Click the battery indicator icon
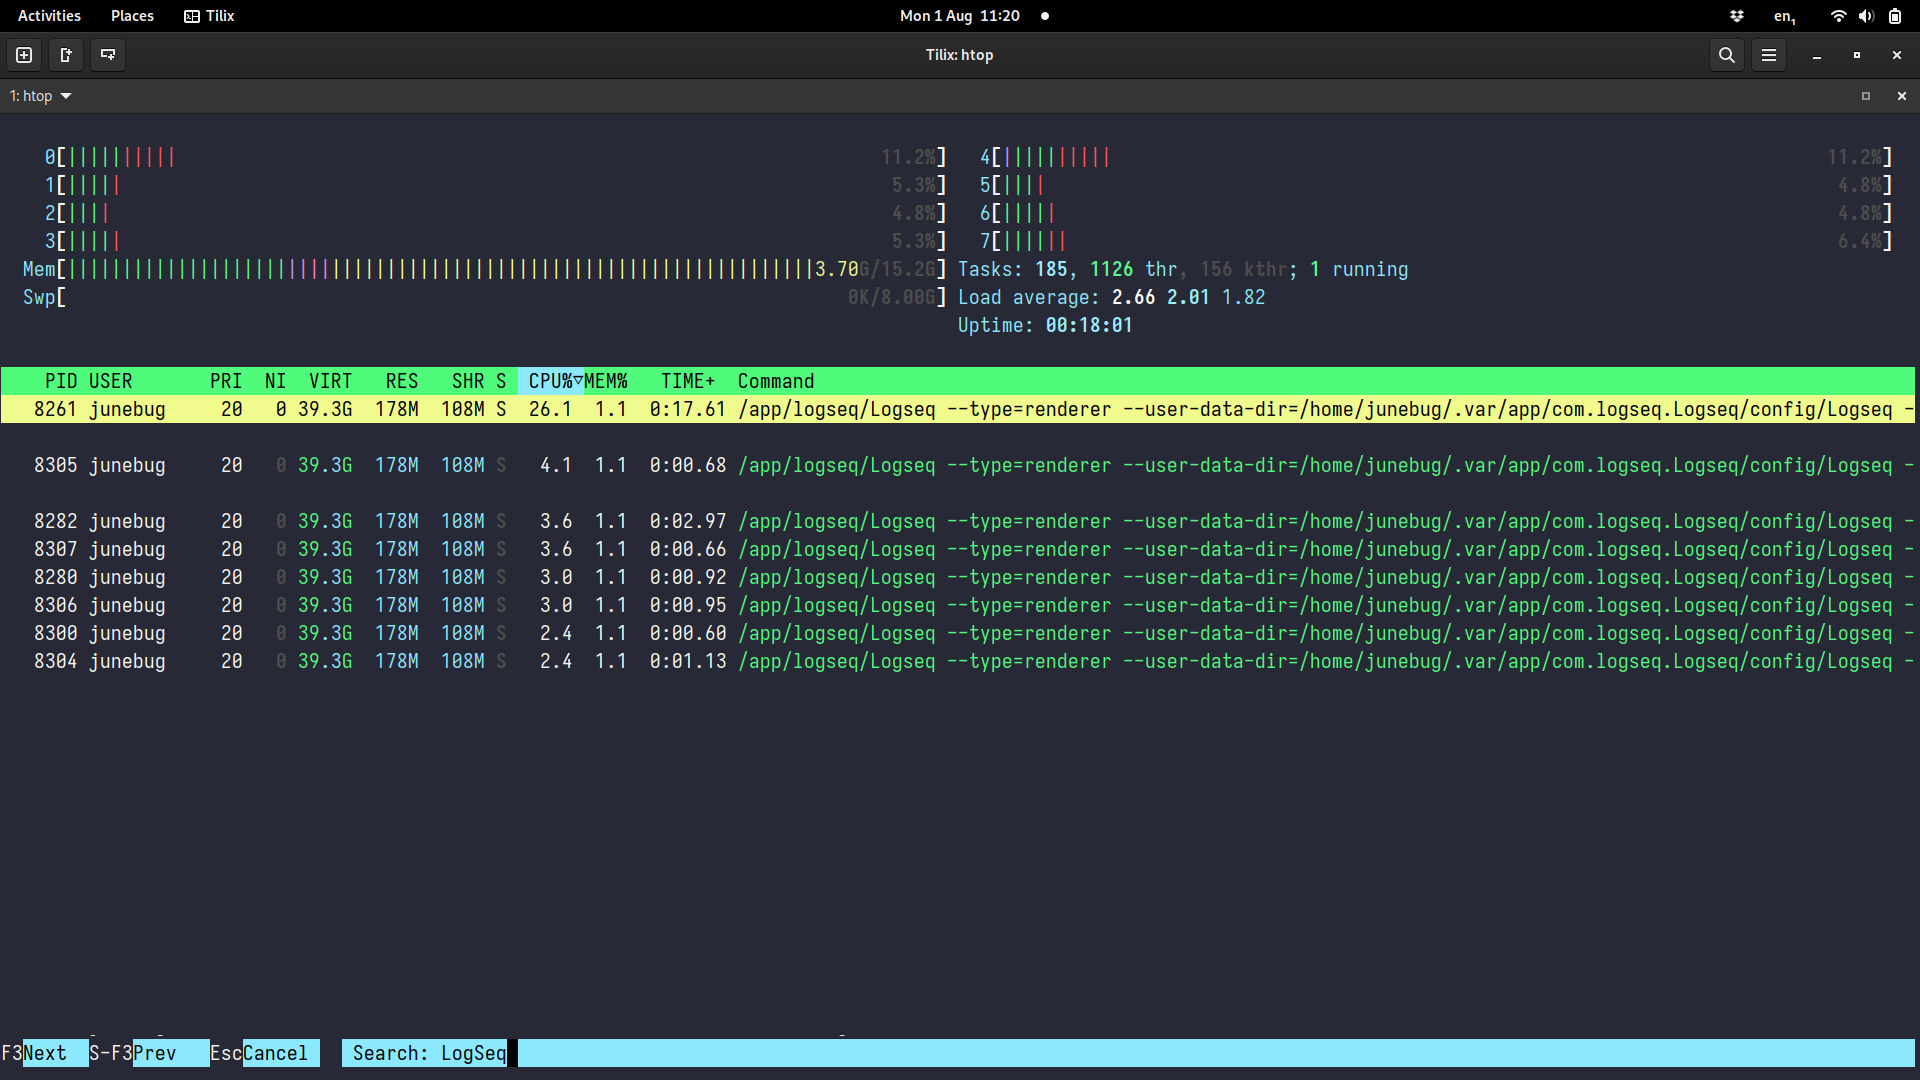 (1896, 16)
